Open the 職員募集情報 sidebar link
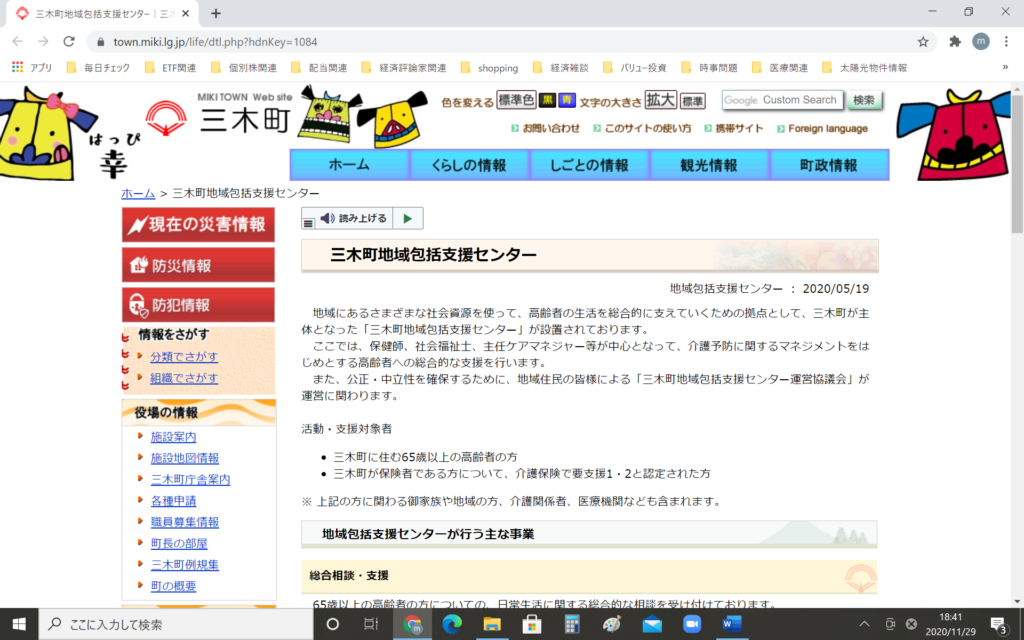 click(x=185, y=522)
